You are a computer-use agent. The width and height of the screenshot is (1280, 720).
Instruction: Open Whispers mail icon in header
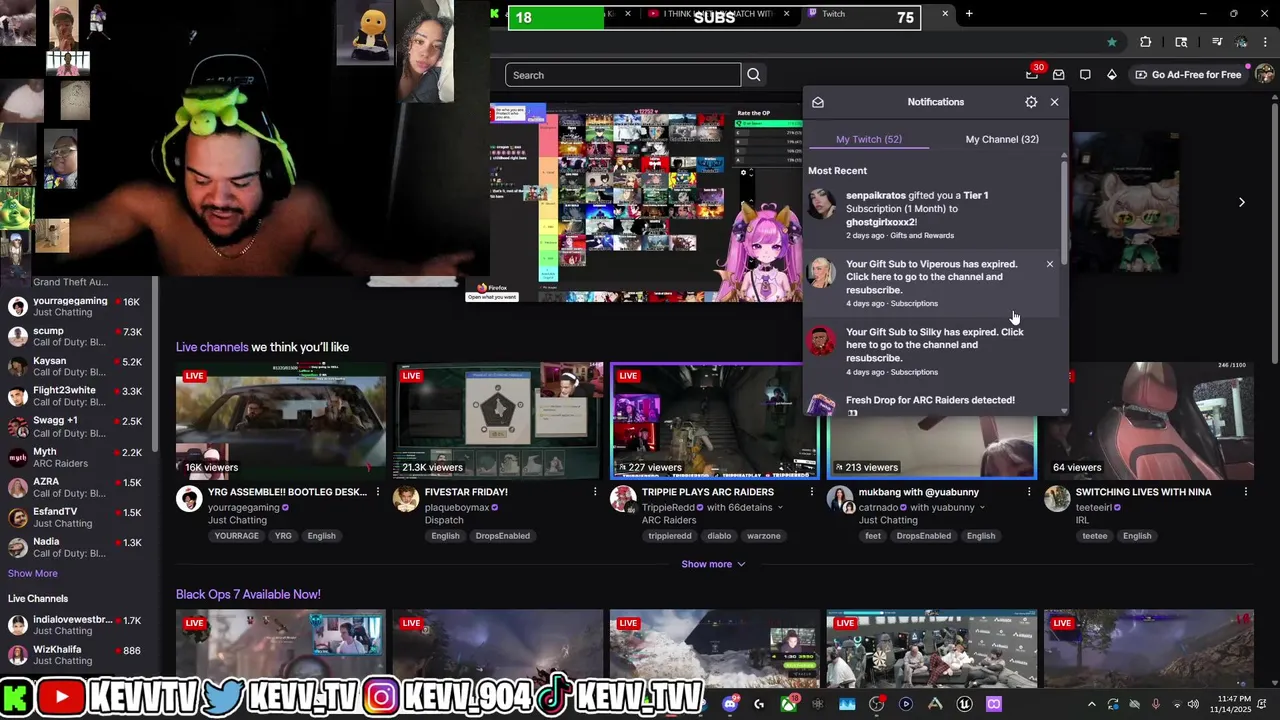point(1058,74)
